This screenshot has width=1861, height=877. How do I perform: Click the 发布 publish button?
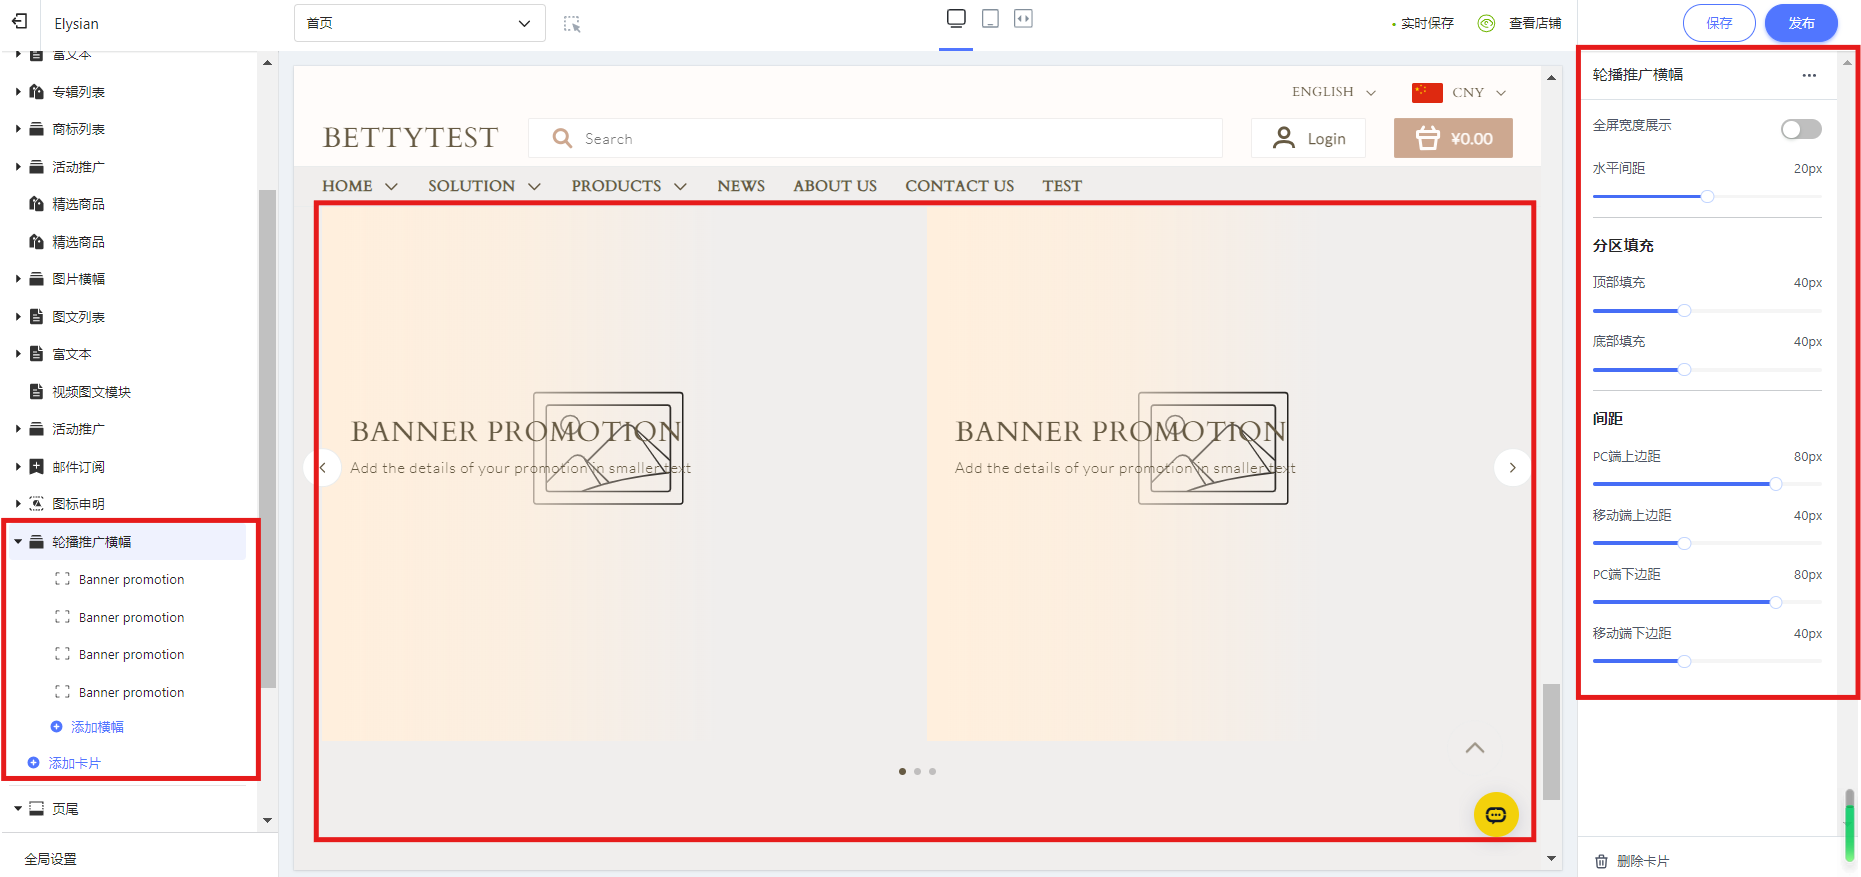point(1800,23)
